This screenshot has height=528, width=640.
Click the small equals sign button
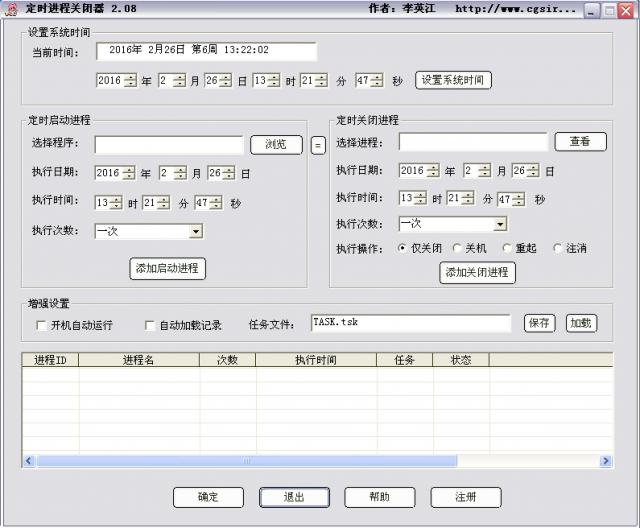[318, 145]
